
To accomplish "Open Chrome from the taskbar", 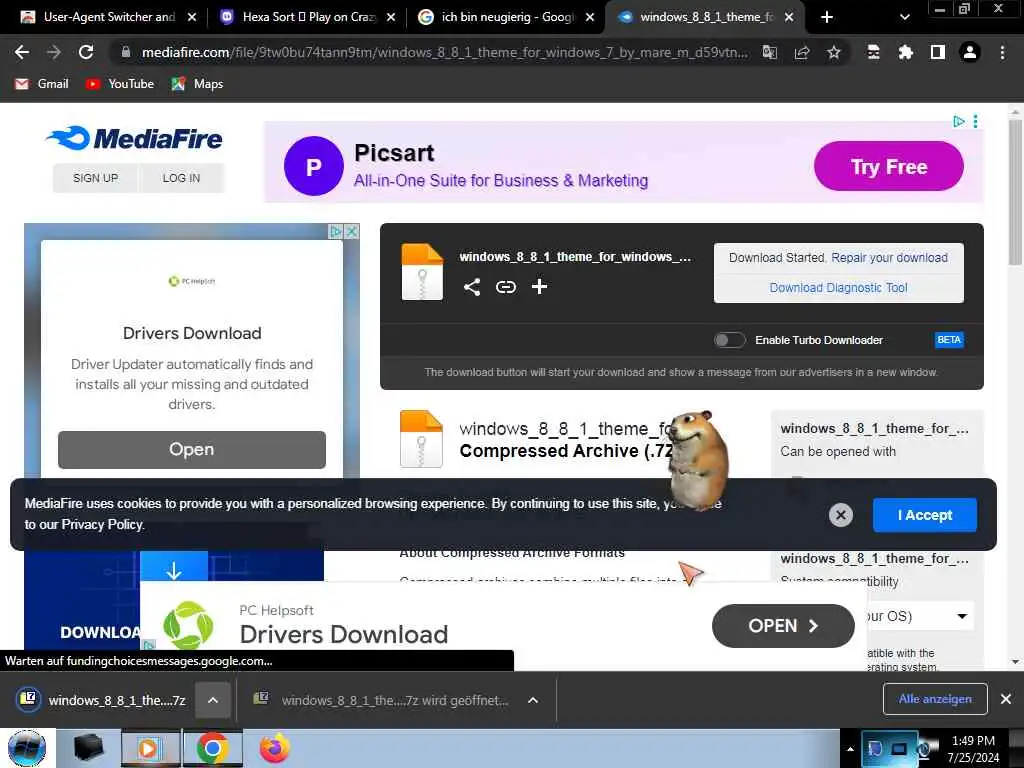I will 212,748.
